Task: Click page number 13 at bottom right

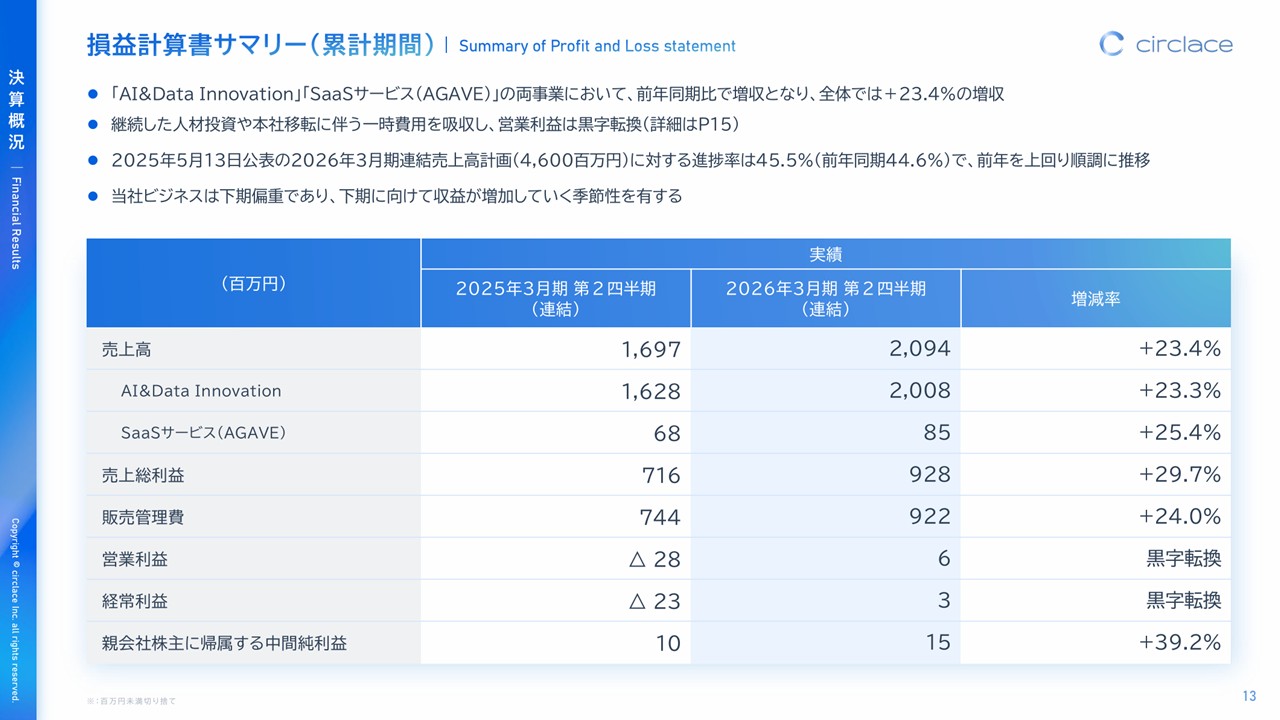Action: [1248, 696]
